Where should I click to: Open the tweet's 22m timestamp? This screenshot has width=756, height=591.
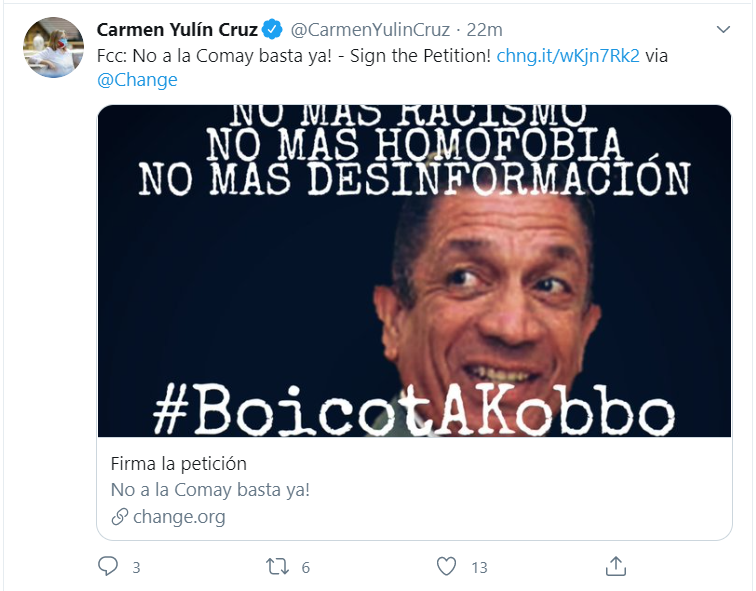485,30
